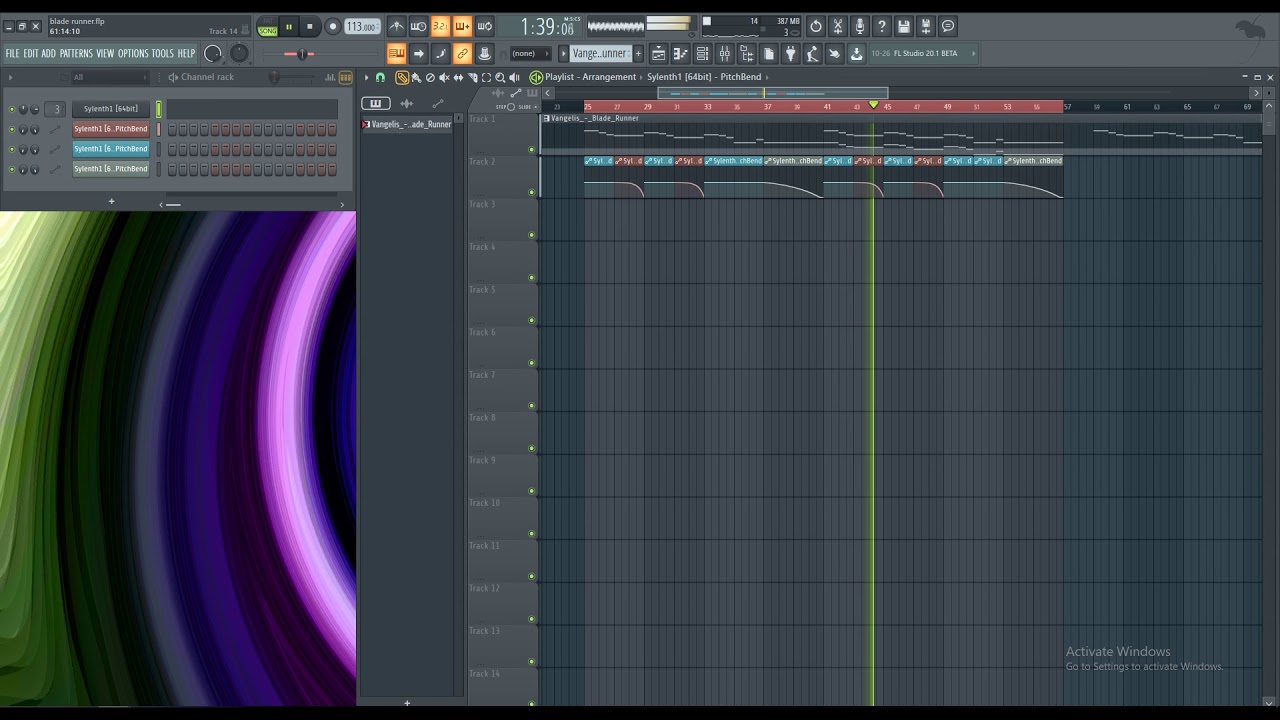Toggle link to controller chain icon
1280x720 pixels.
tap(462, 54)
